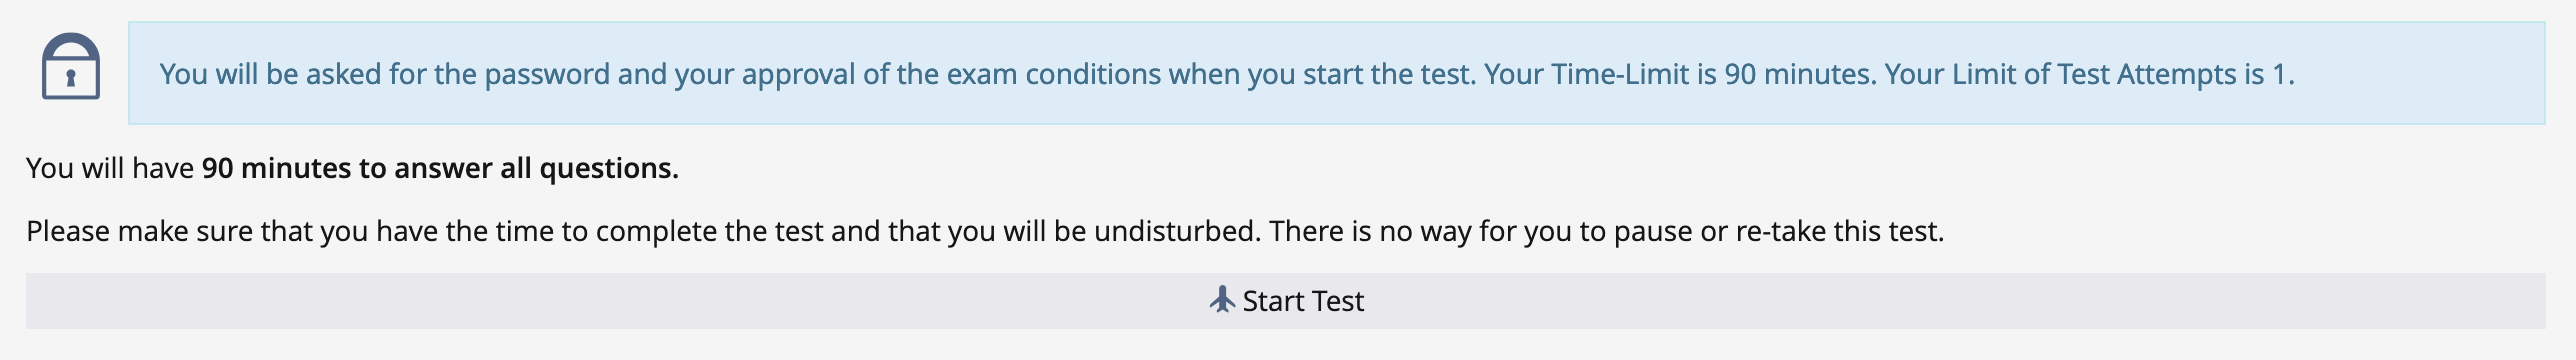Click the 'Please make sure' instruction paragraph

[x=985, y=231]
